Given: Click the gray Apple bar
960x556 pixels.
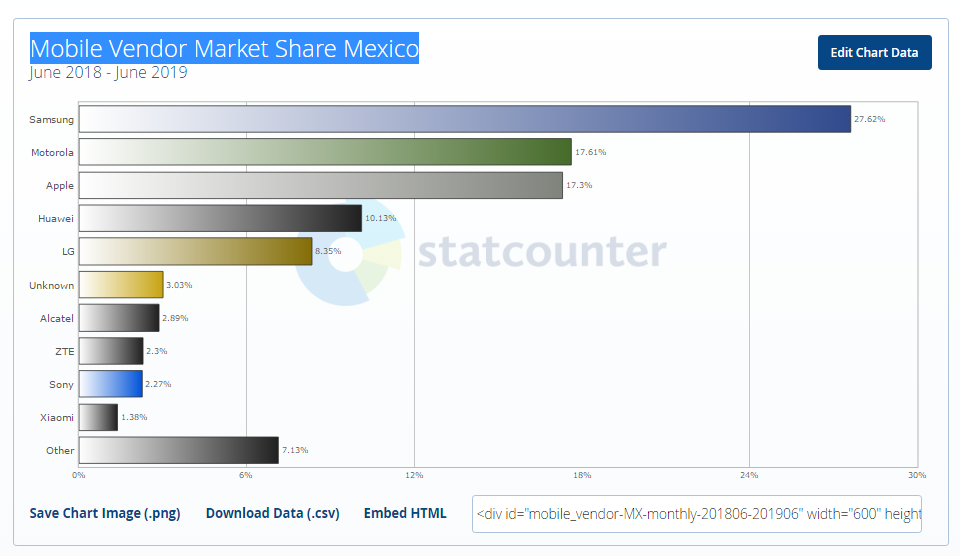Looking at the screenshot, I should [320, 185].
